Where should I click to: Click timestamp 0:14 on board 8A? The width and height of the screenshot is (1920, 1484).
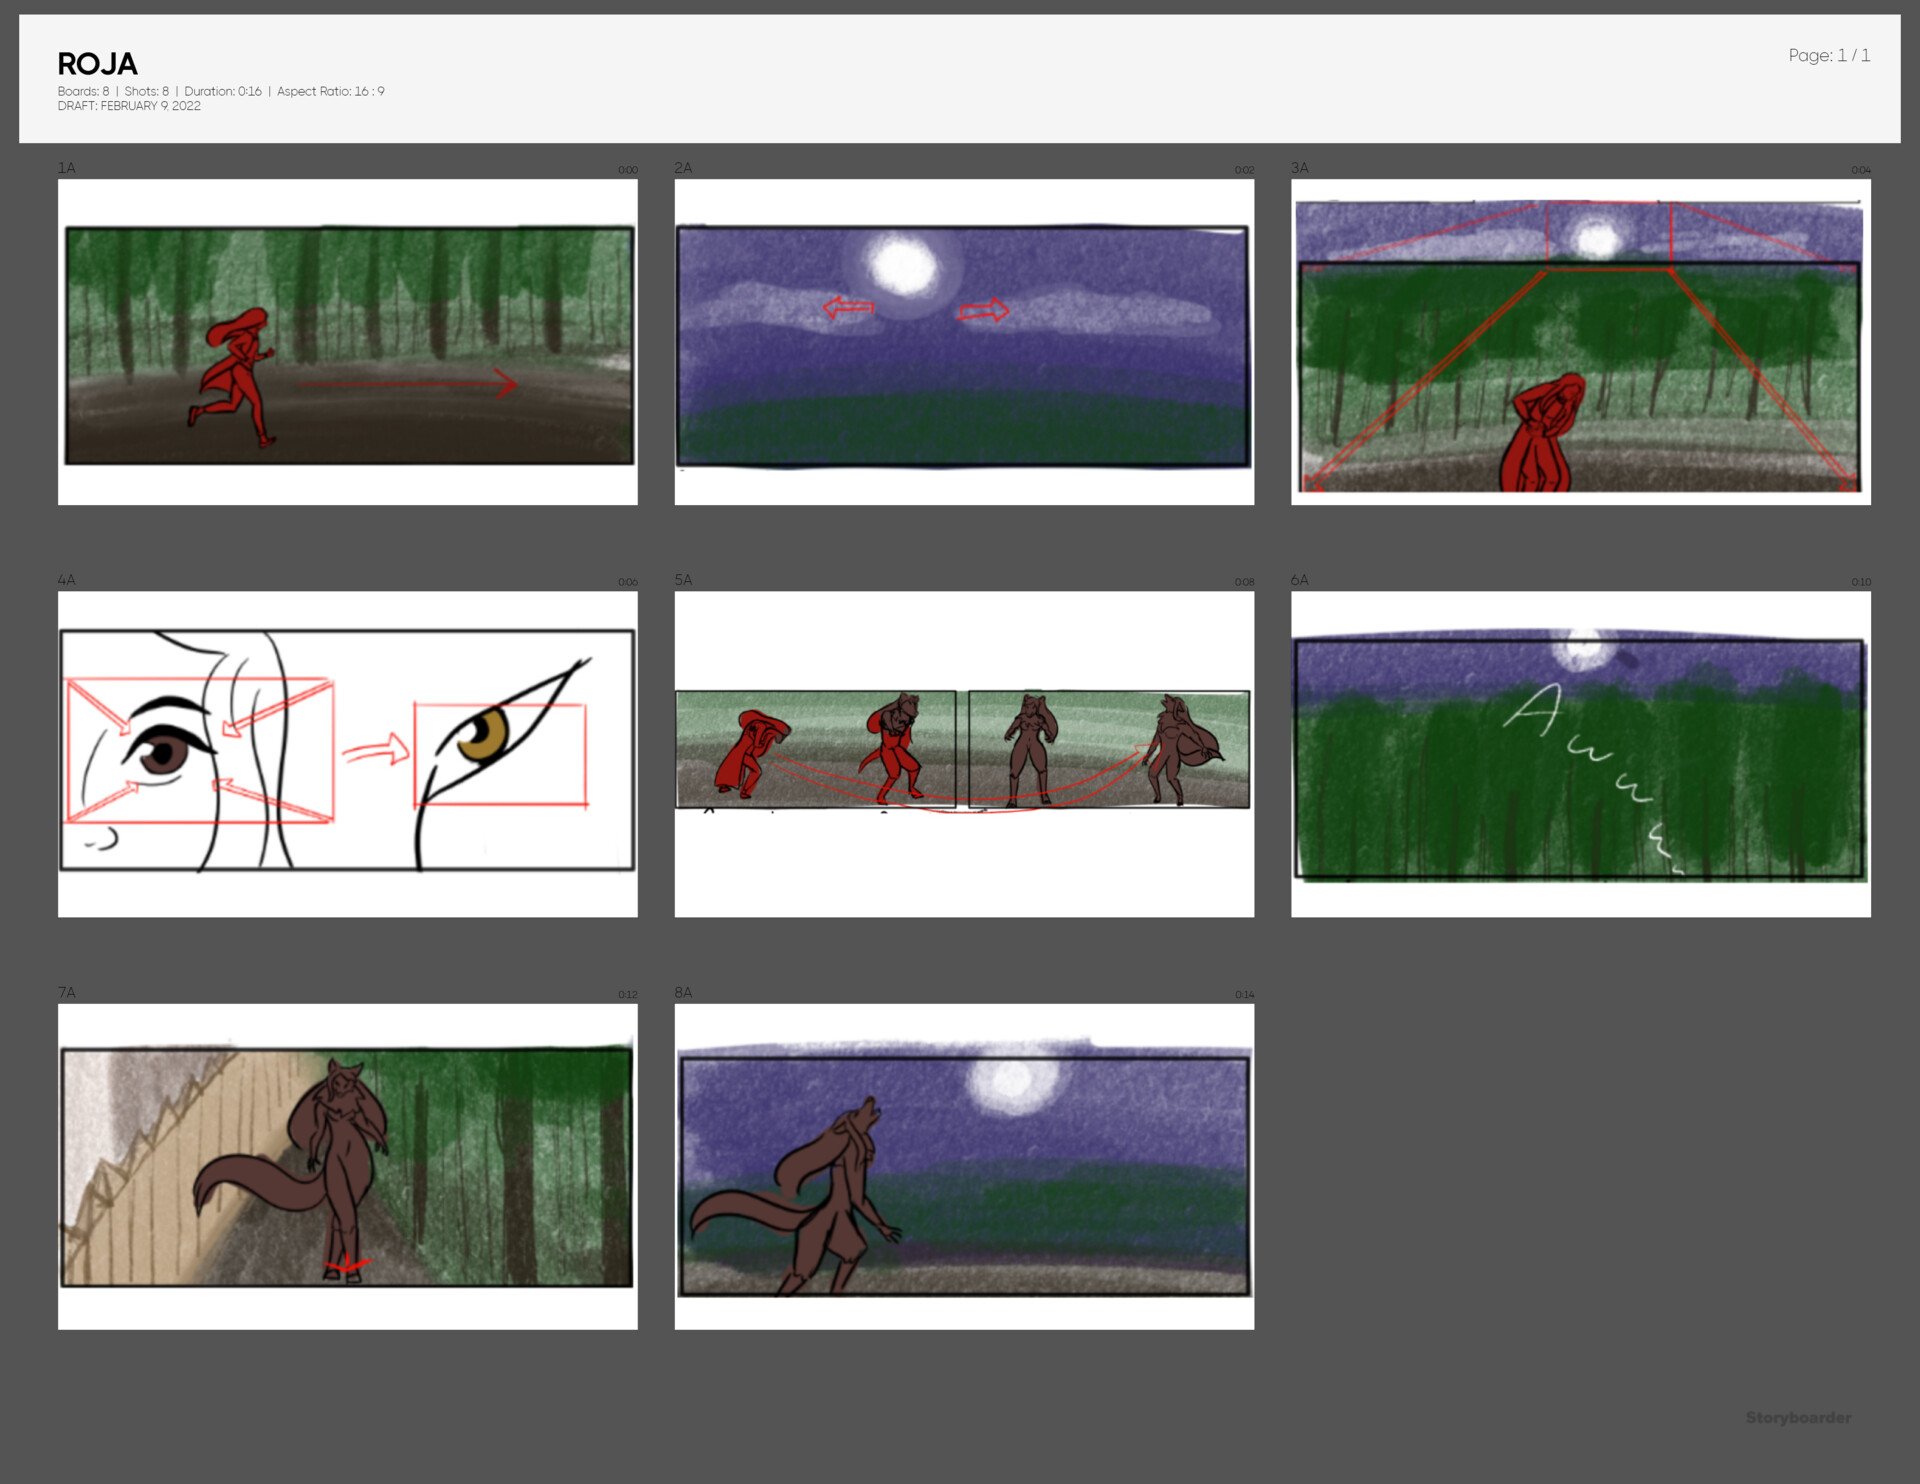pyautogui.click(x=1243, y=994)
